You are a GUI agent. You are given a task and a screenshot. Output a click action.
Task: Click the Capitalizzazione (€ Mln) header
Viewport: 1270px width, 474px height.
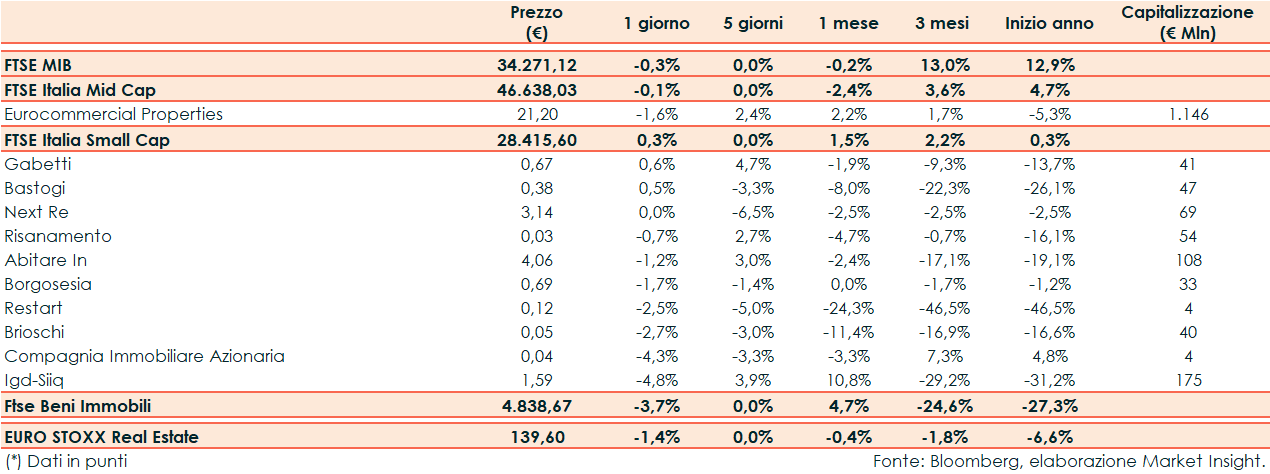(1187, 23)
